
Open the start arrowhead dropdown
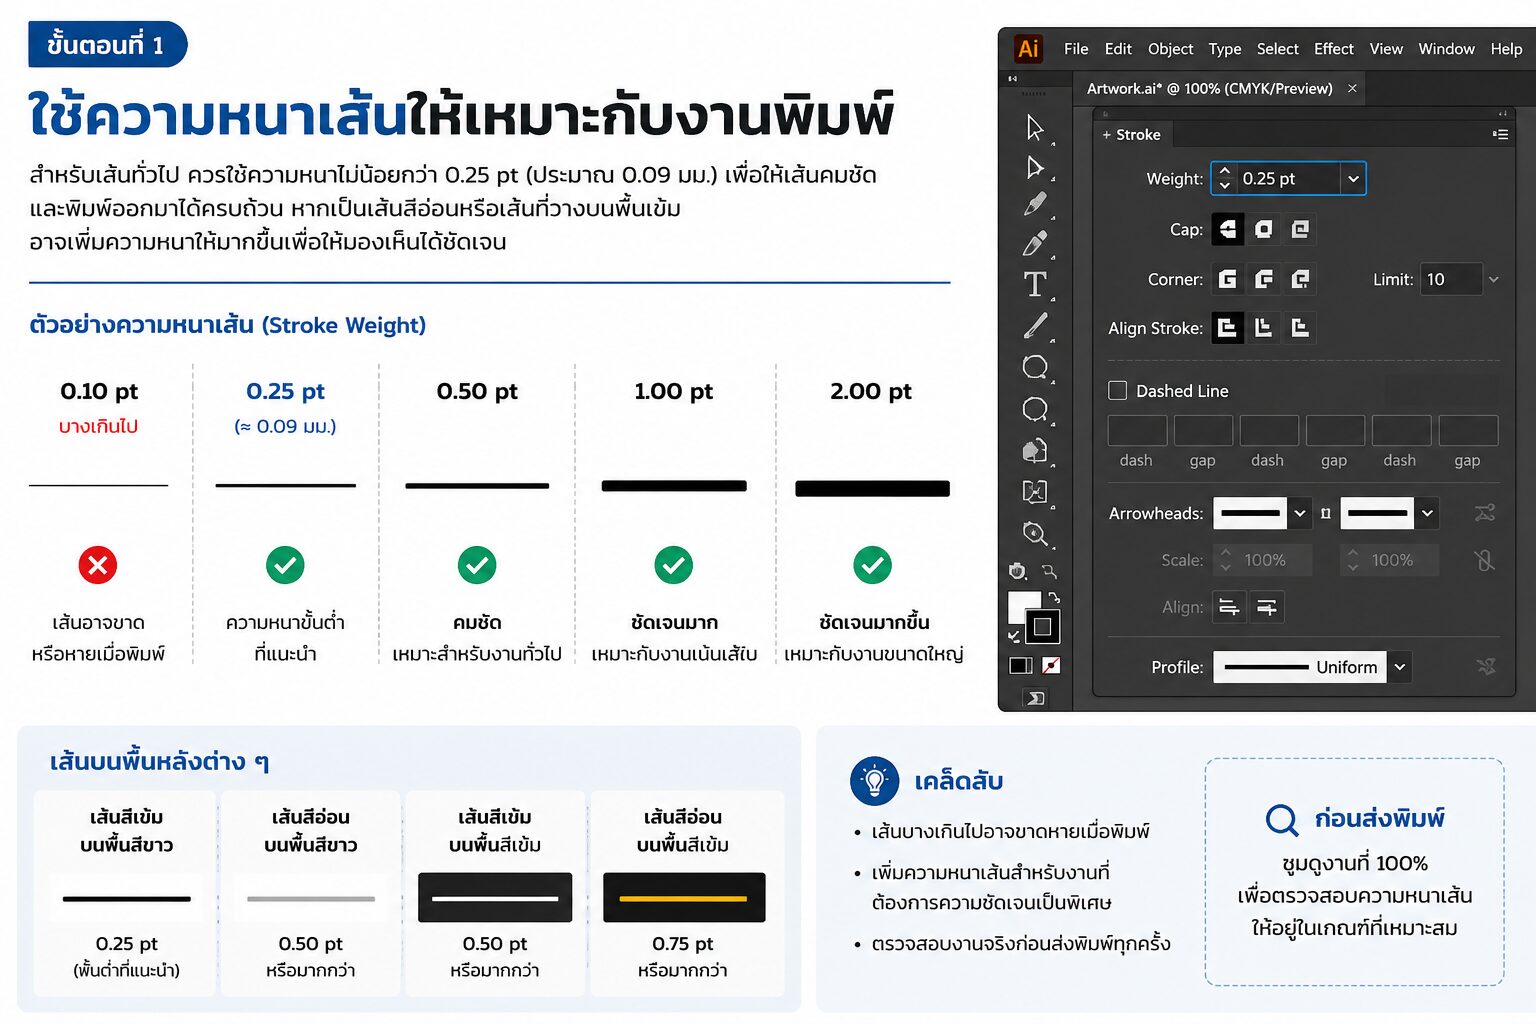tap(1300, 513)
